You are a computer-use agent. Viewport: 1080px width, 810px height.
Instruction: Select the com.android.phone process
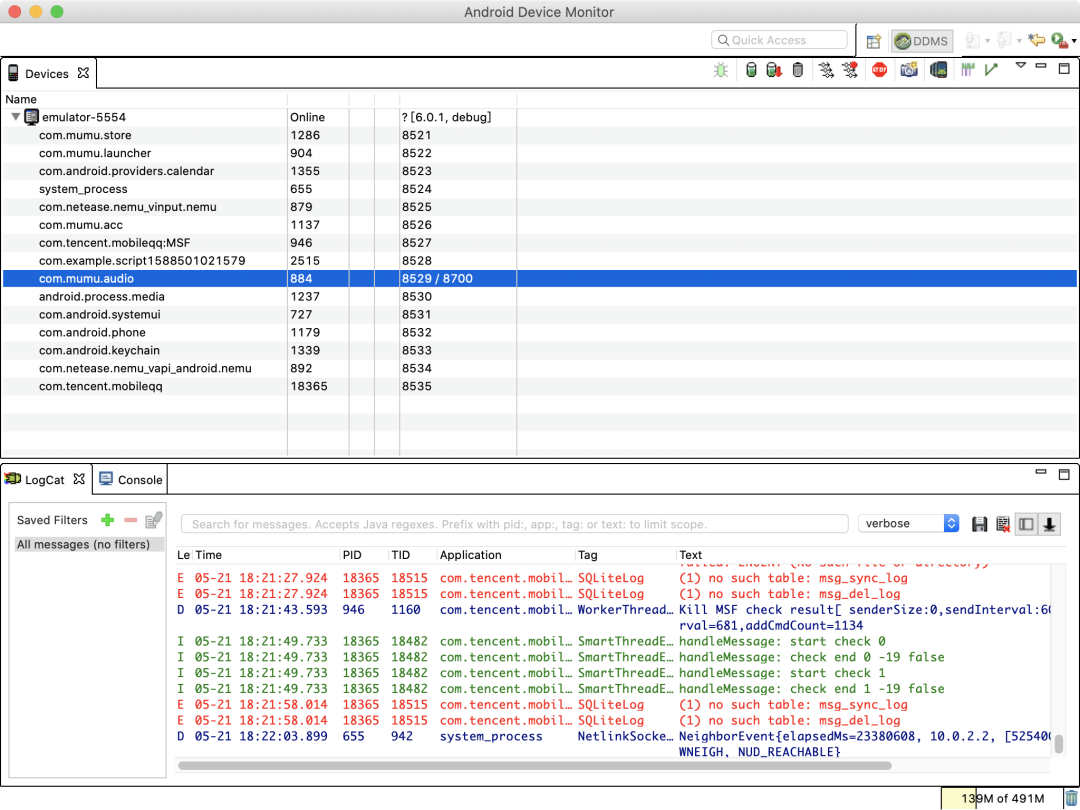pyautogui.click(x=539, y=332)
